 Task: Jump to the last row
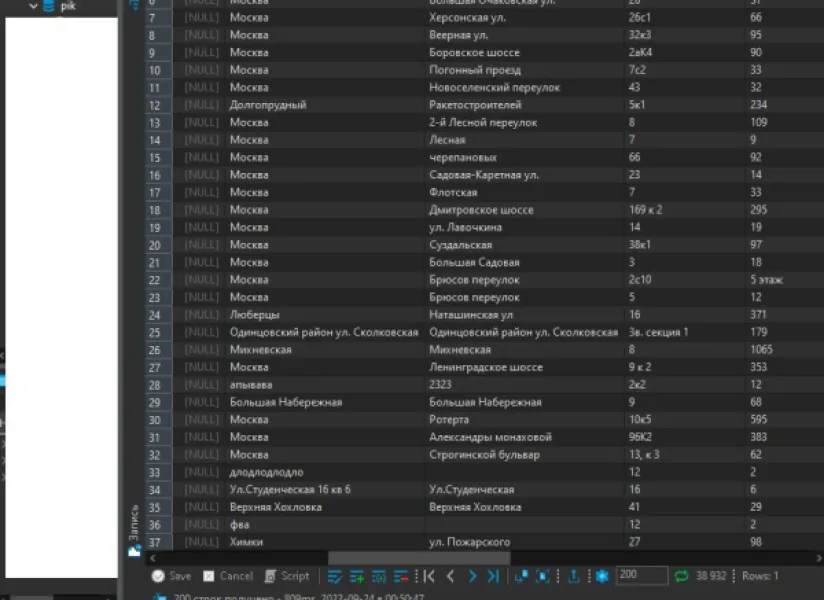[493, 576]
